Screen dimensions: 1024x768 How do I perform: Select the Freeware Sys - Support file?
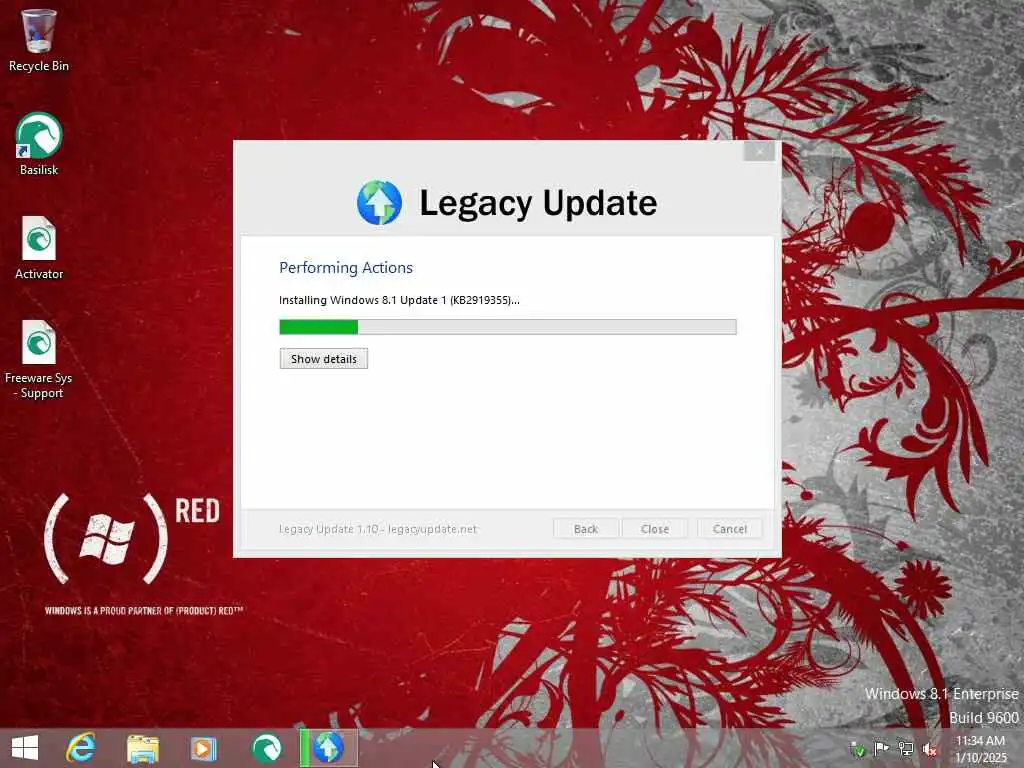point(39,359)
